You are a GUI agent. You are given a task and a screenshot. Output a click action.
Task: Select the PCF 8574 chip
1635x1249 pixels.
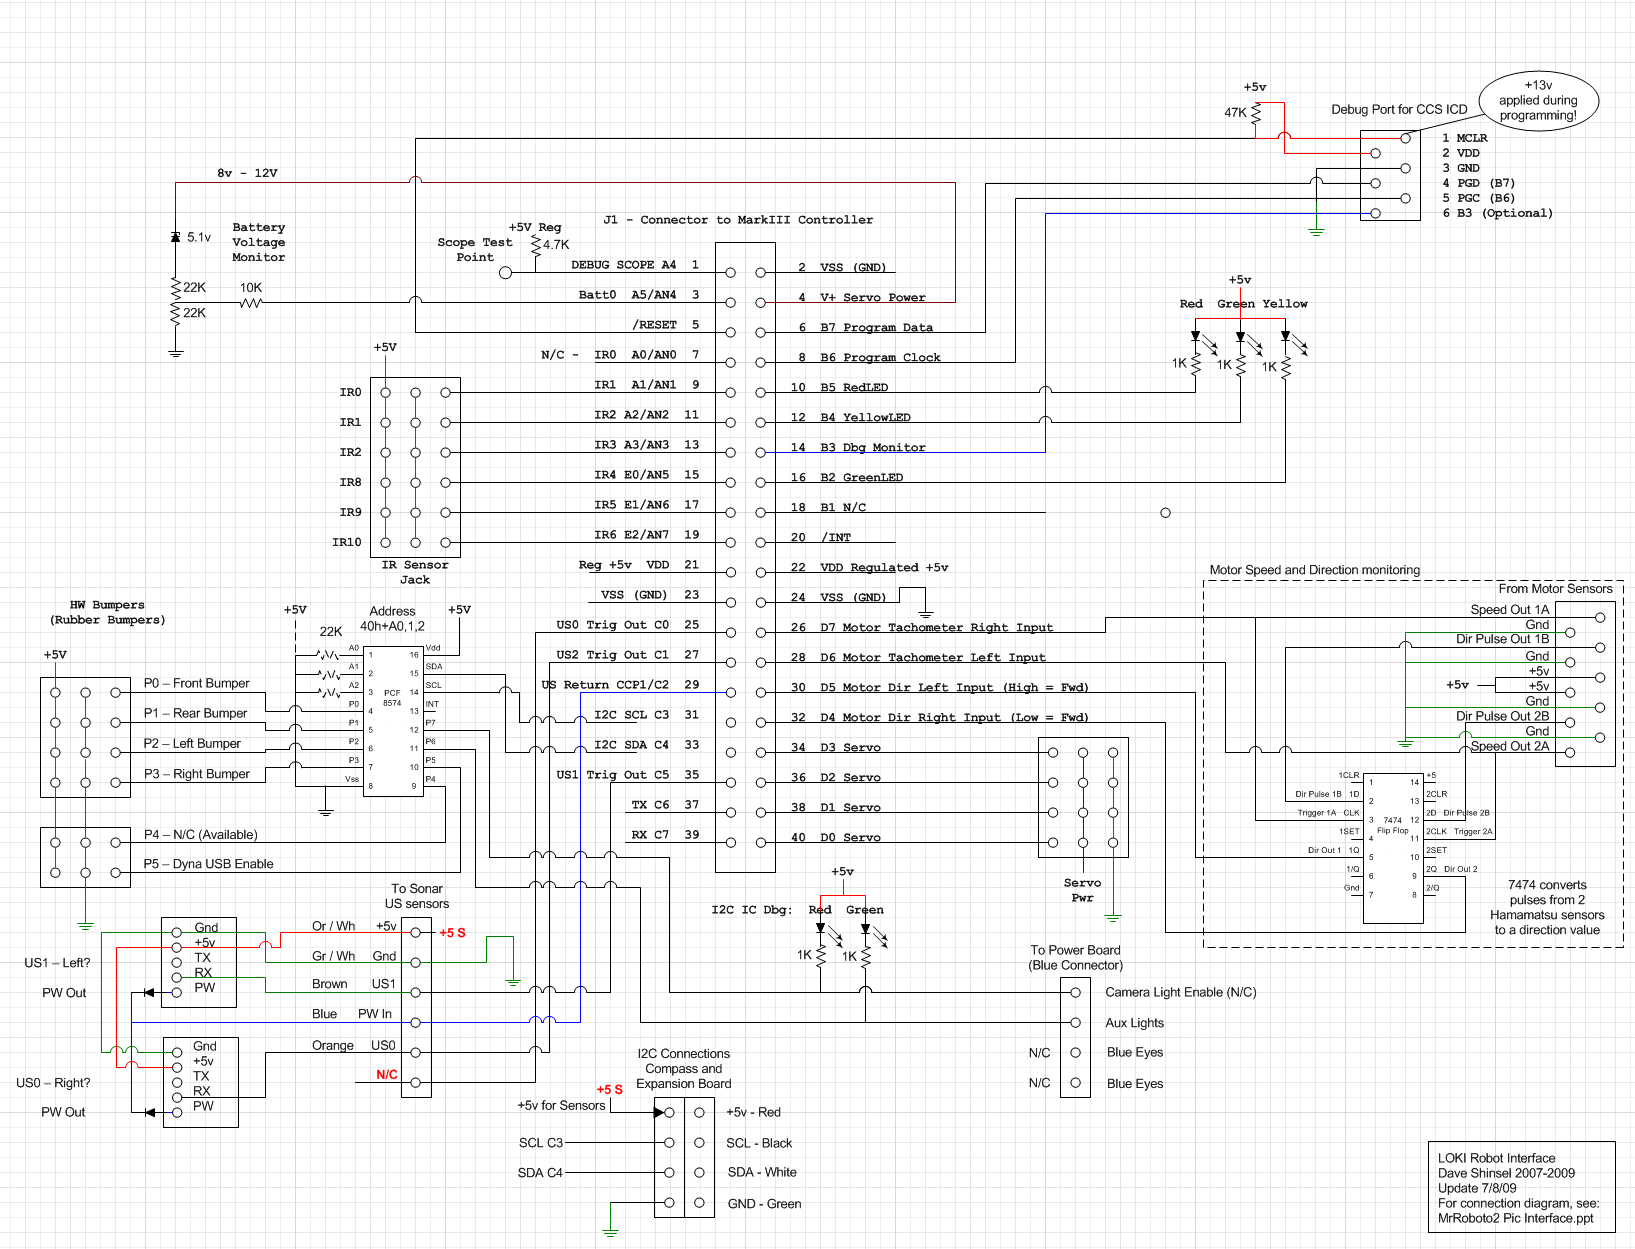click(x=393, y=718)
